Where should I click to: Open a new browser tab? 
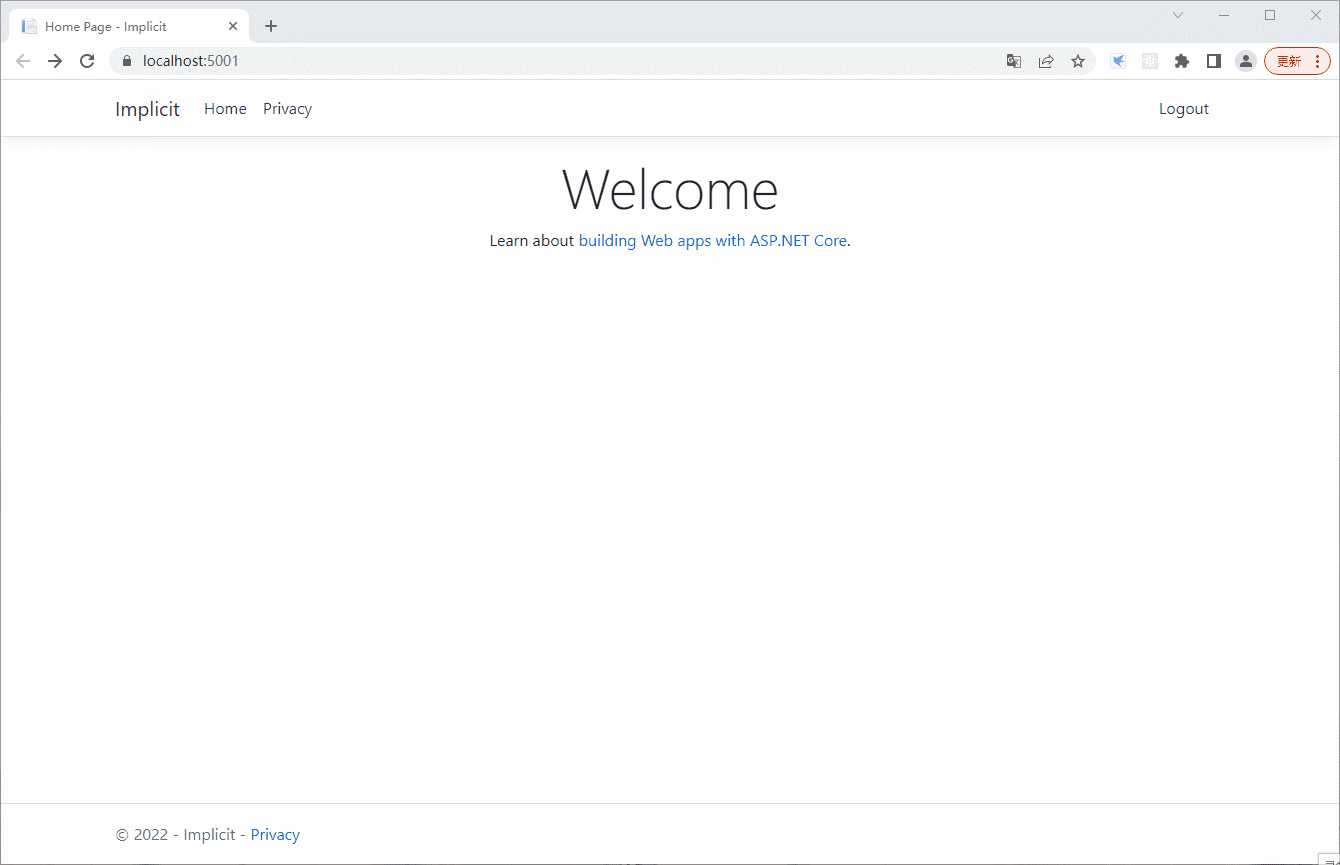271,26
